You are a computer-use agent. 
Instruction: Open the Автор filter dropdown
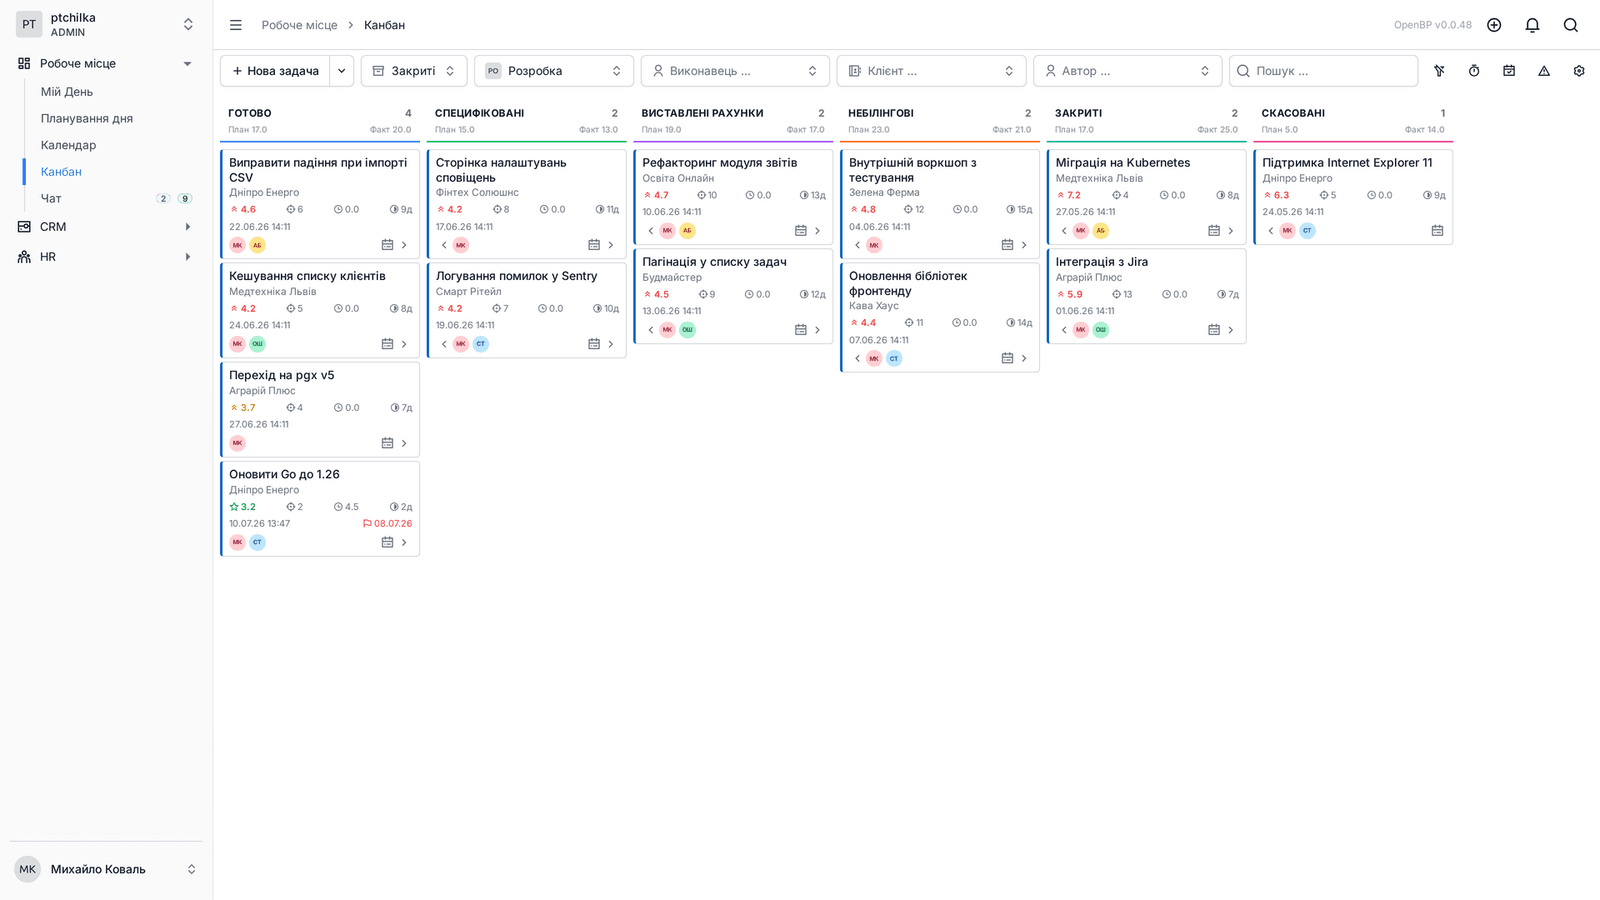[x=1128, y=71]
